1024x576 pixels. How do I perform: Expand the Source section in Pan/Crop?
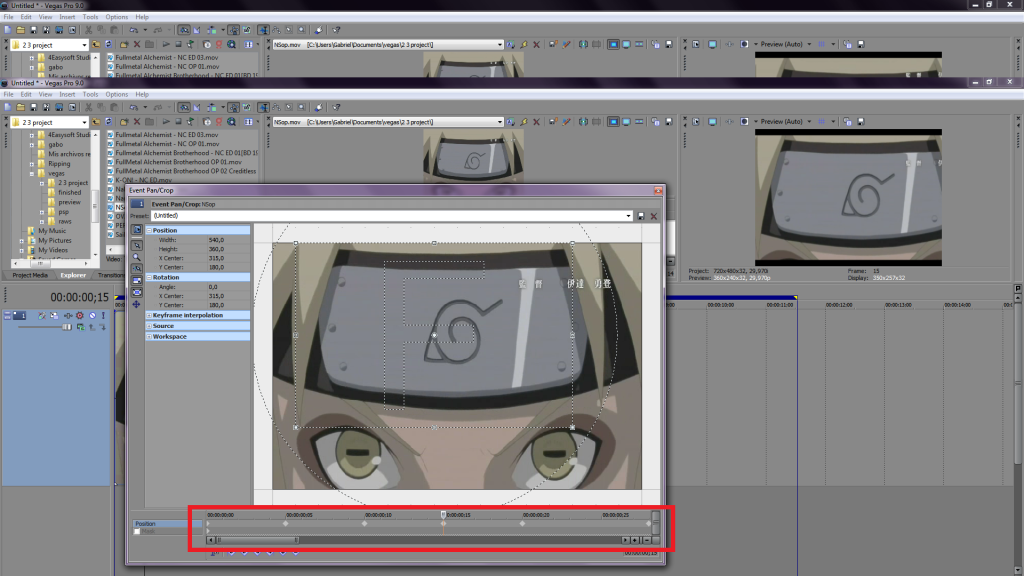pos(149,326)
